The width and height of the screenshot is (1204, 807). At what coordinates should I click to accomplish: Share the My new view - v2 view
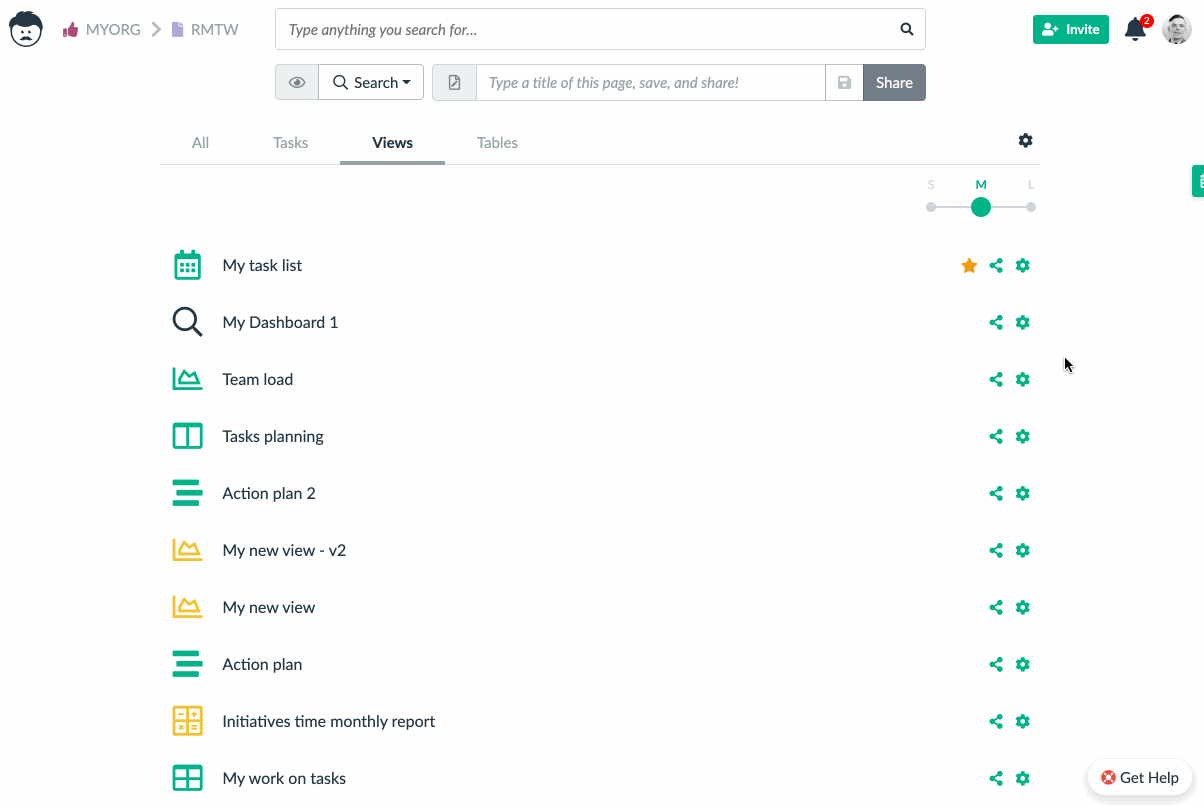coord(996,550)
